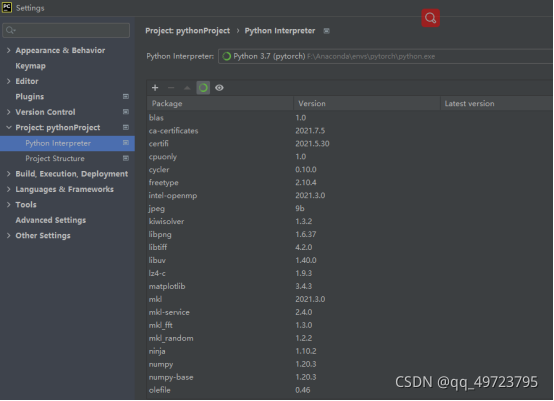Select the libpng package row
This screenshot has width=554, height=401.
pos(350,234)
